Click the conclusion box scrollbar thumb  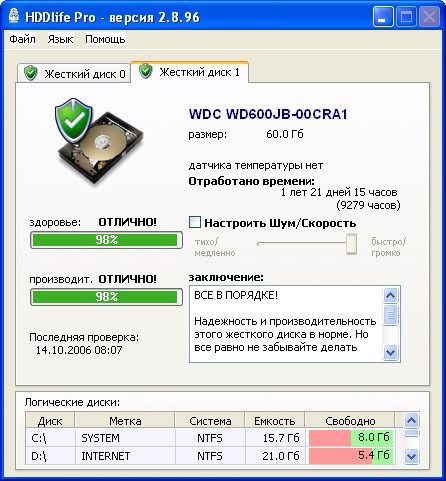point(390,315)
